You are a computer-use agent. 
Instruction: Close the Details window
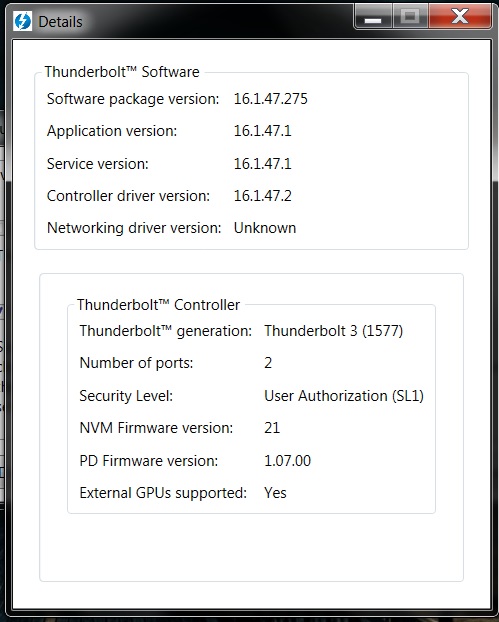point(460,17)
